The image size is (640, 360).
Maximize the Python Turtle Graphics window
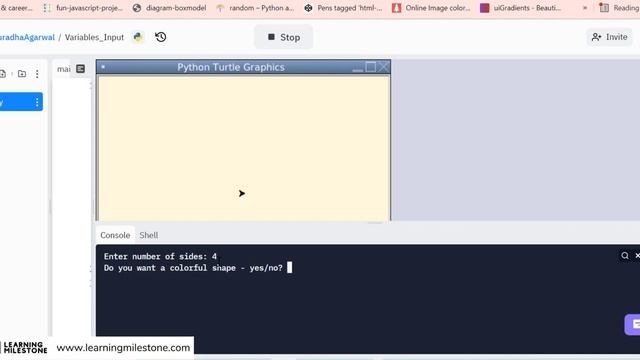(371, 67)
